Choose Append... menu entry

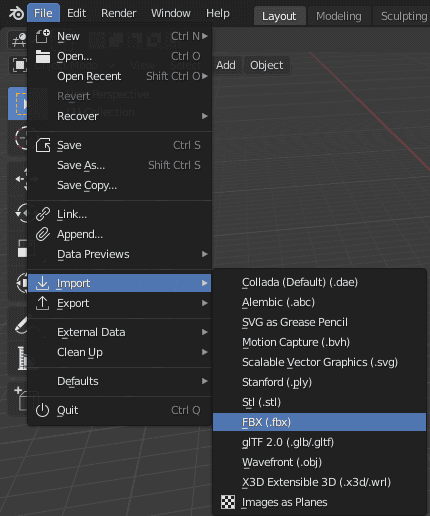pyautogui.click(x=119, y=234)
